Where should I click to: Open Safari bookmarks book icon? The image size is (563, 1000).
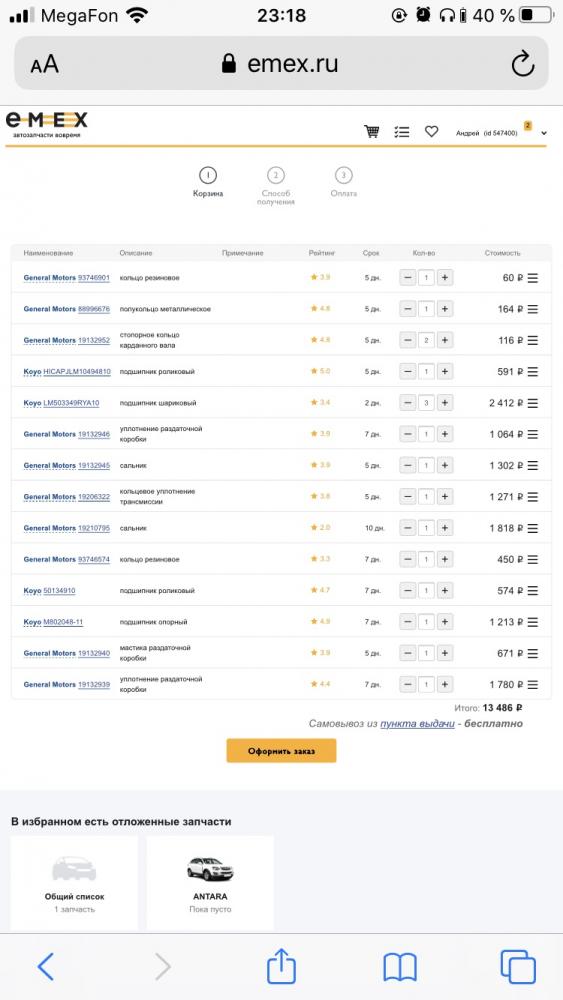point(400,967)
